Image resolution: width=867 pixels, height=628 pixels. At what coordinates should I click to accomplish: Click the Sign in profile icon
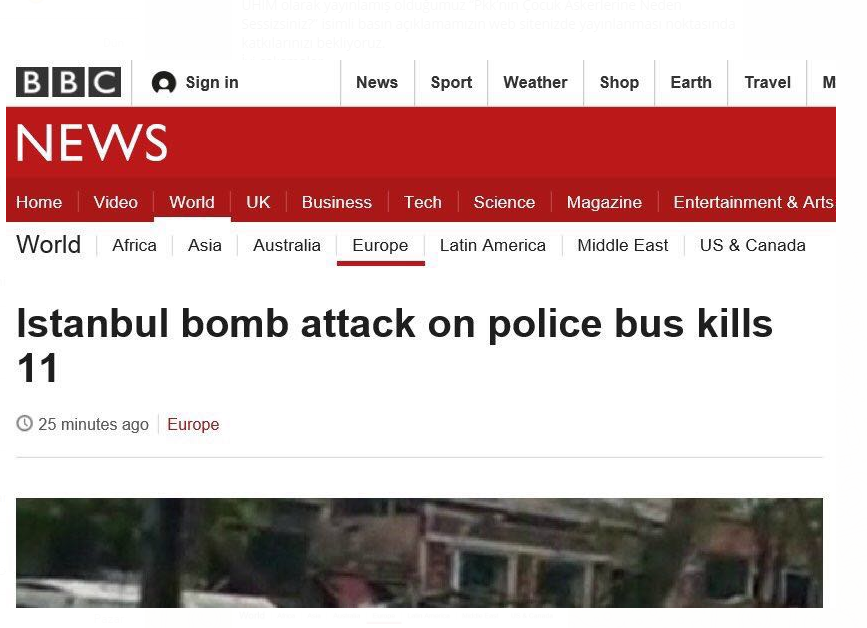tap(164, 82)
